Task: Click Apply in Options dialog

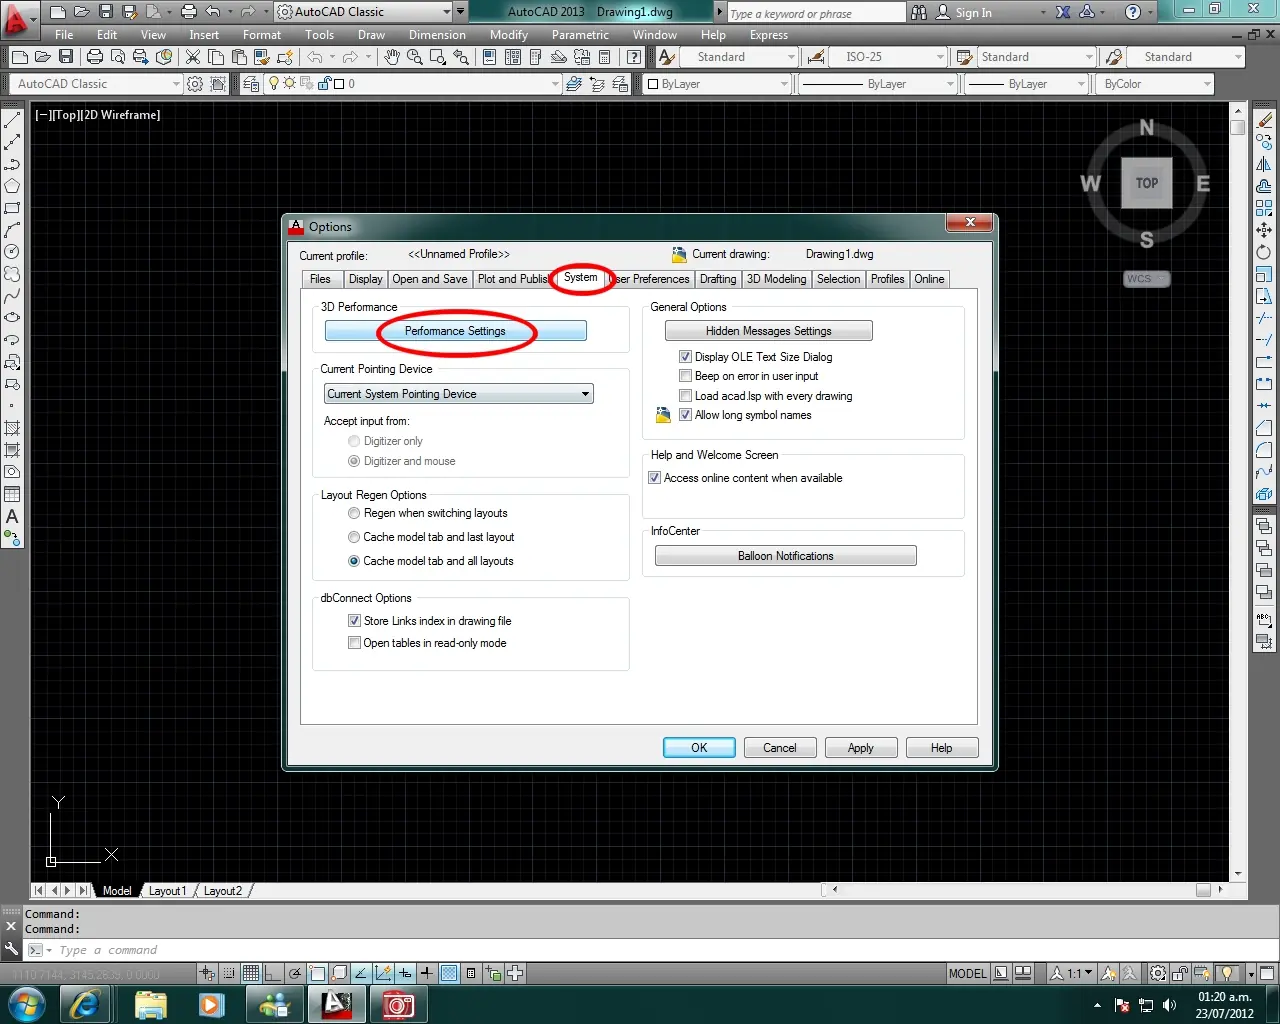Action: coord(861,748)
